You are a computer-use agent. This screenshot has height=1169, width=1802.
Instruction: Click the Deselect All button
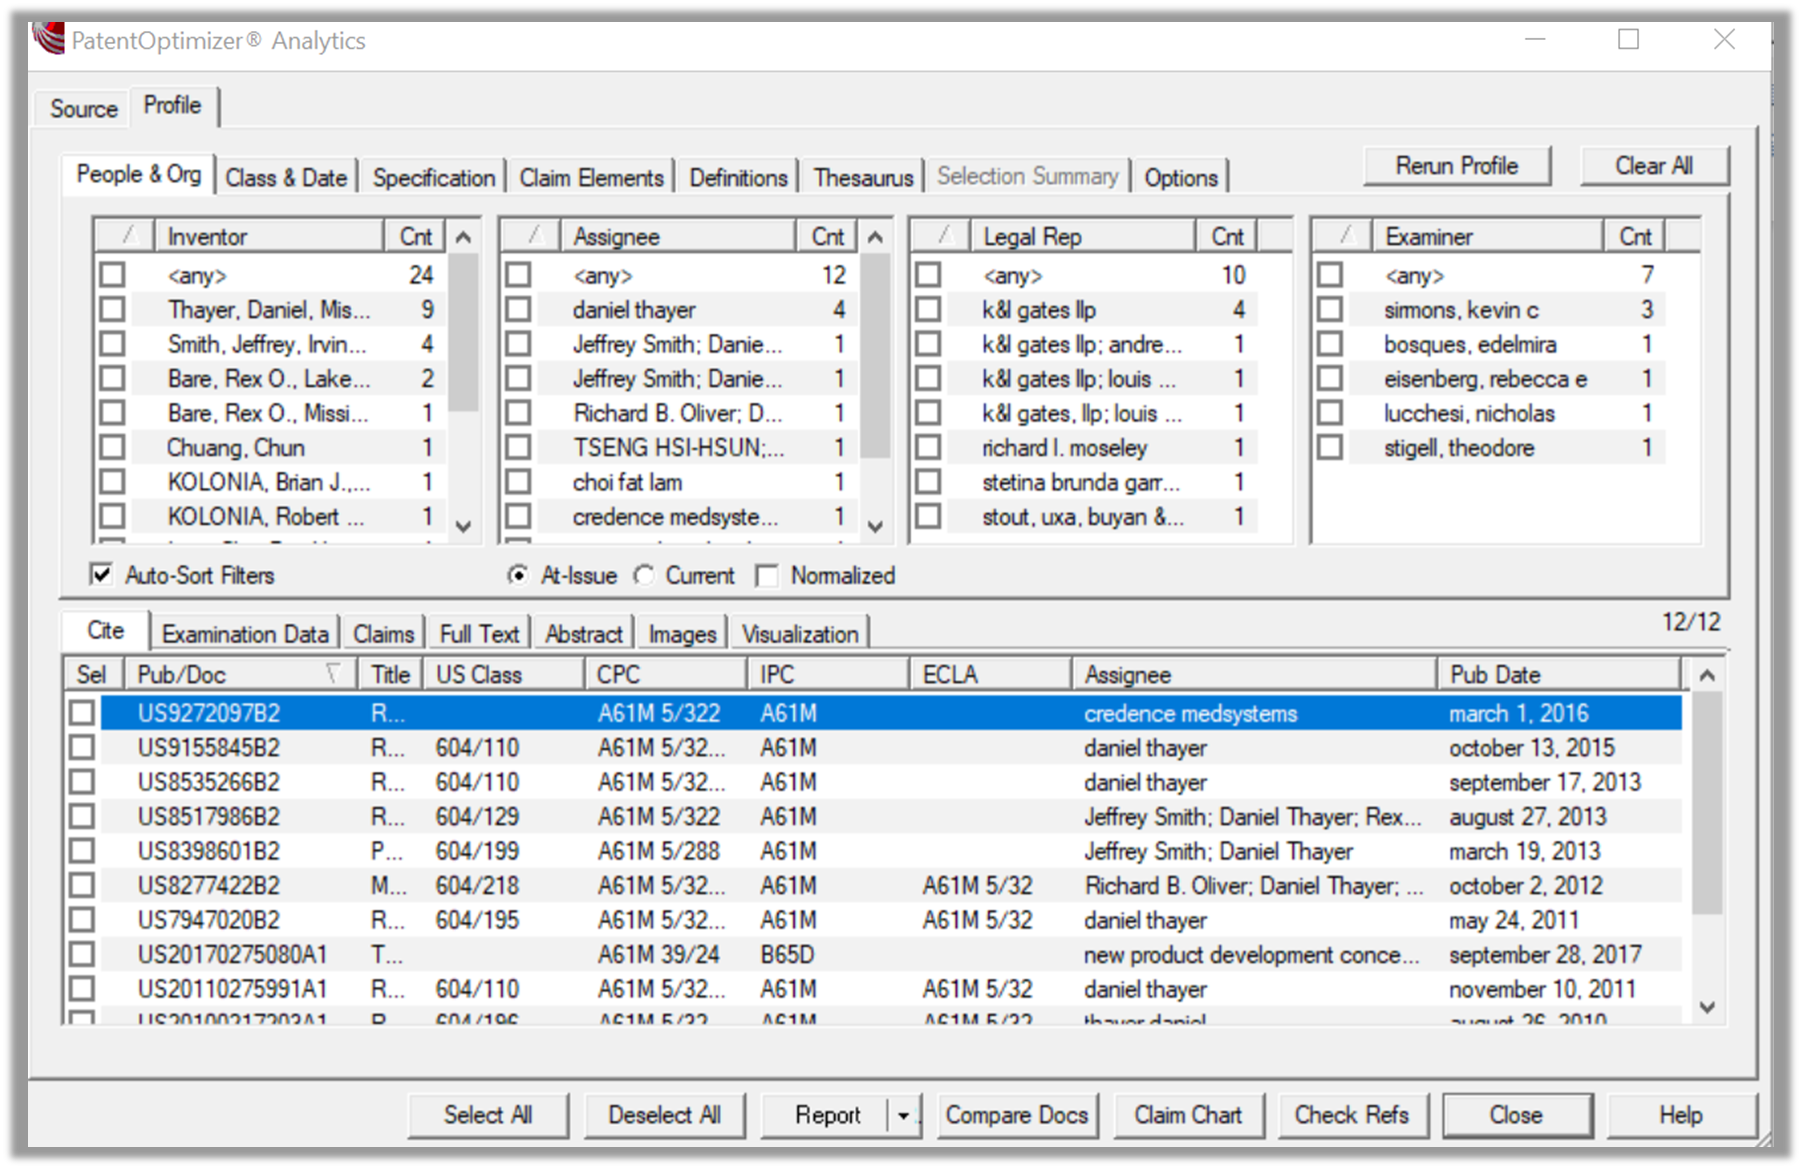tap(664, 1115)
